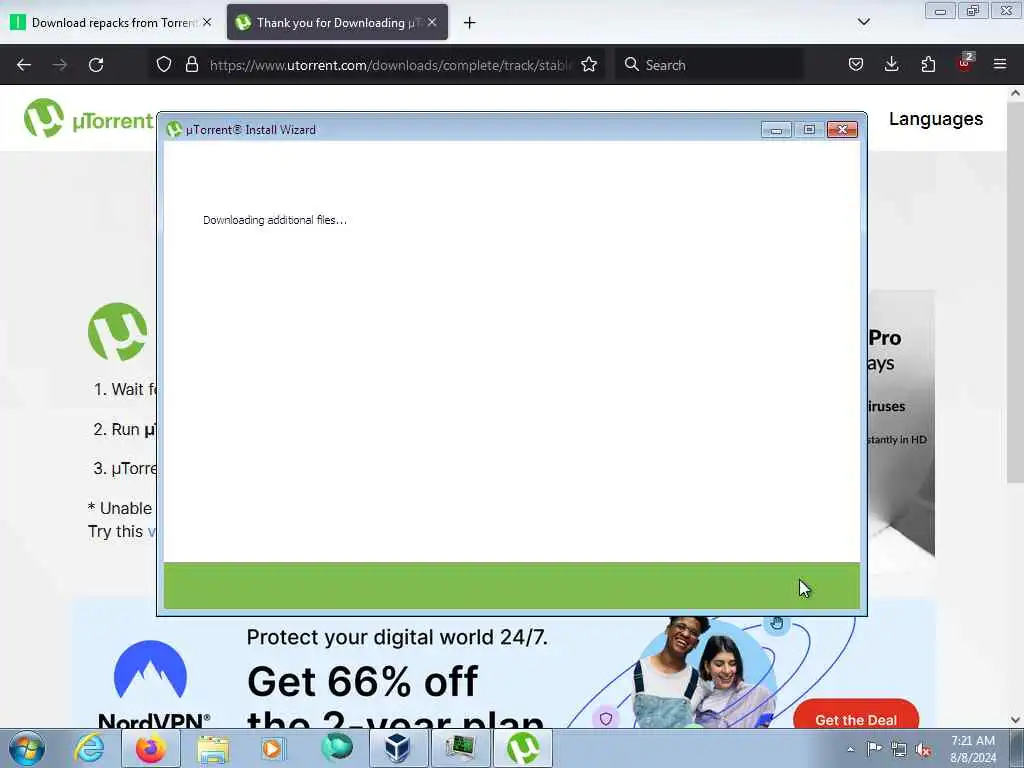Viewport: 1024px width, 768px height.
Task: Open the media player taskbar icon
Action: click(x=273, y=748)
